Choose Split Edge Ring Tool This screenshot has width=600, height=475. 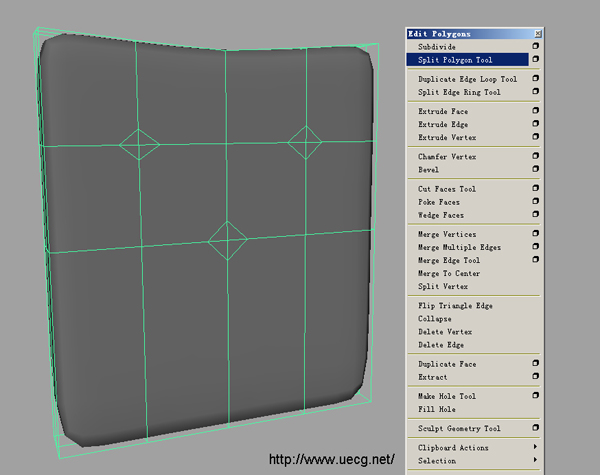tap(459, 92)
